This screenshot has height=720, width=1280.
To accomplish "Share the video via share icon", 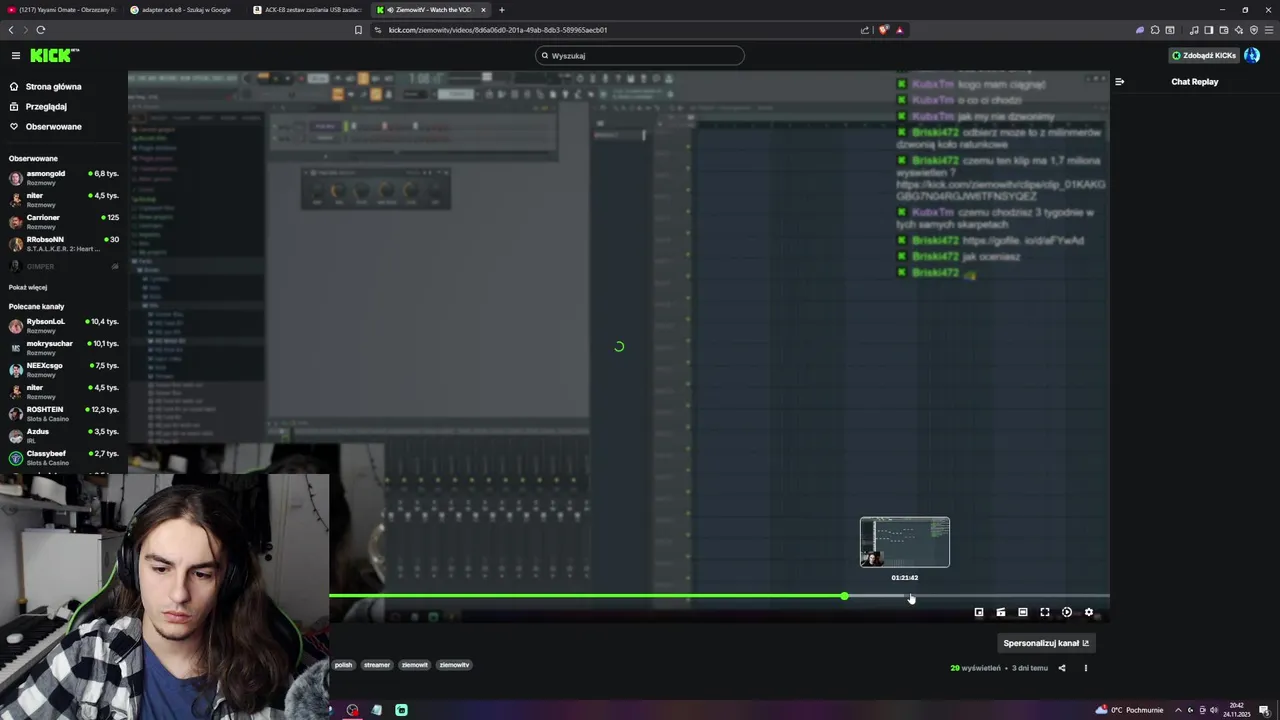I will pyautogui.click(x=1062, y=668).
